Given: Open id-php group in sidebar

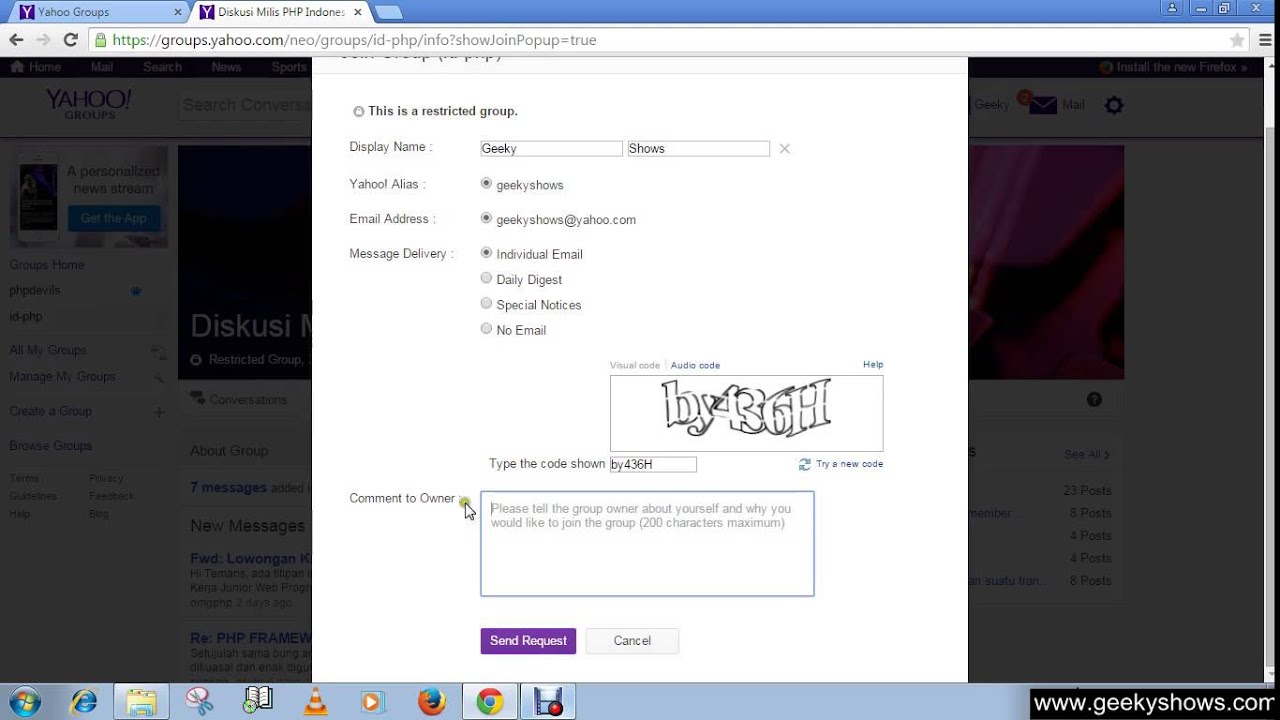Looking at the screenshot, I should 26,316.
